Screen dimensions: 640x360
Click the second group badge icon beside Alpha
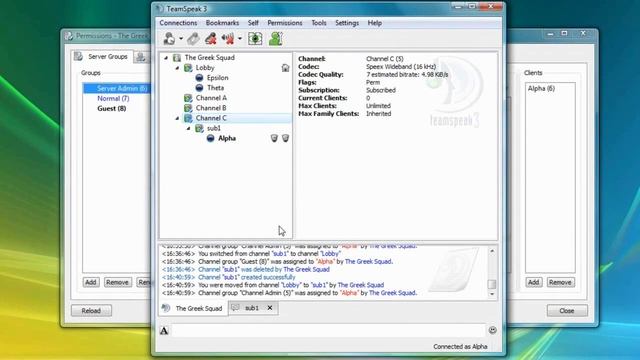285,138
